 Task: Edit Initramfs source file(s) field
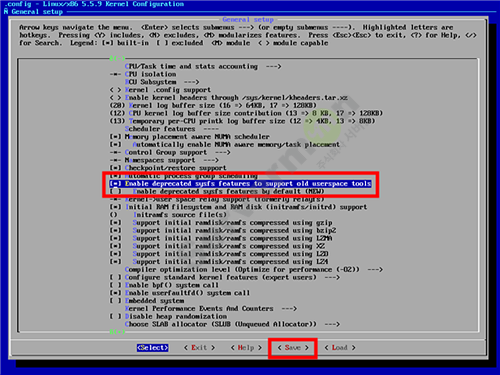tap(168, 215)
